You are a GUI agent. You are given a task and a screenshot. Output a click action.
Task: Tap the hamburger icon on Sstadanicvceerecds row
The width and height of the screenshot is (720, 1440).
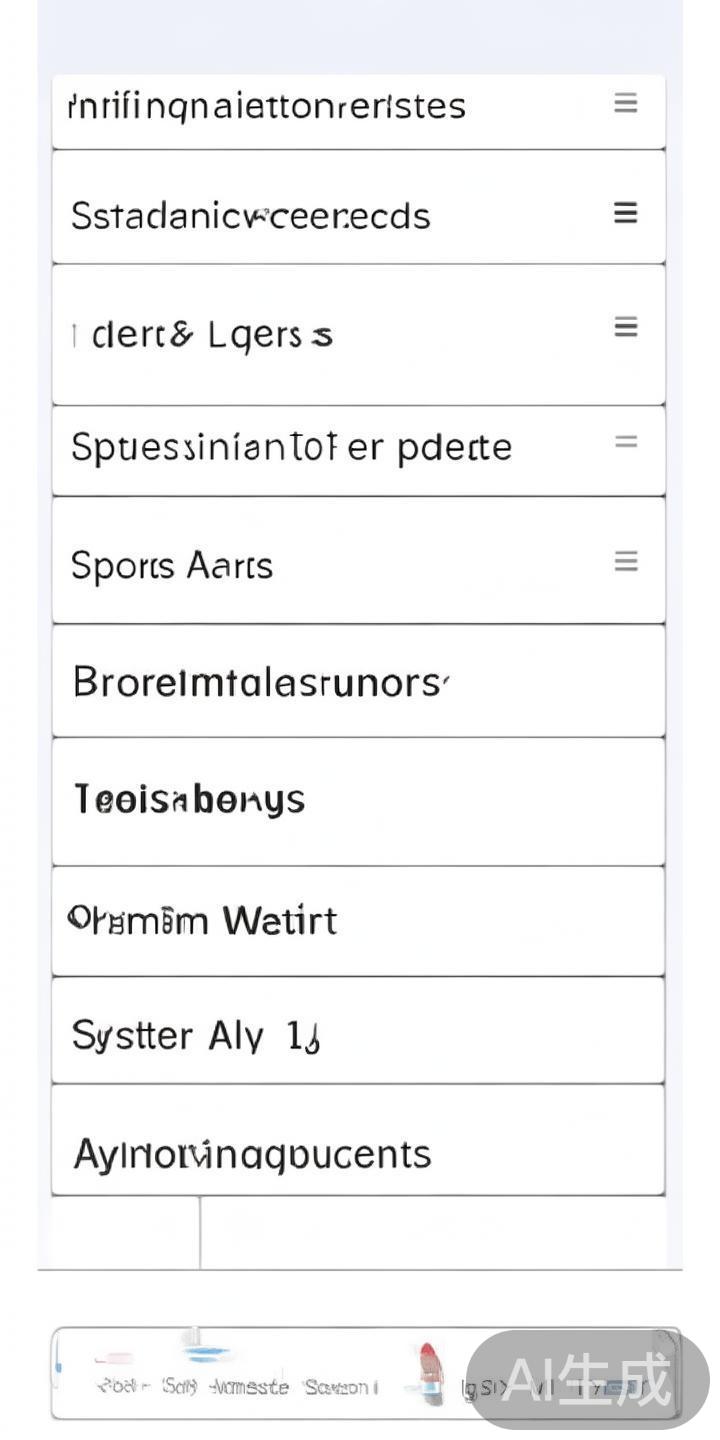pos(626,213)
